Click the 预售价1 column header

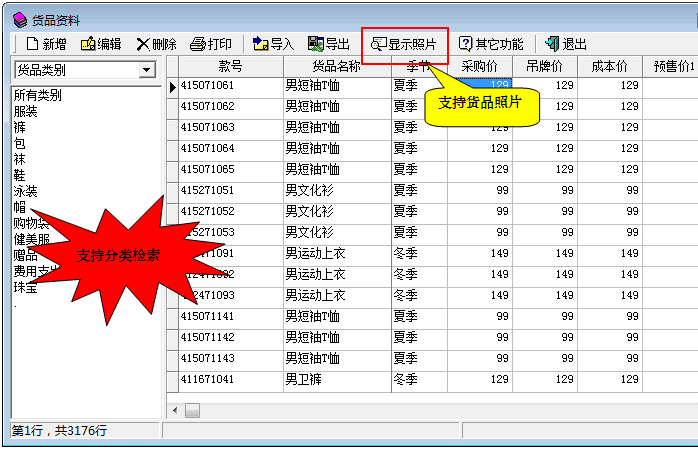point(670,66)
